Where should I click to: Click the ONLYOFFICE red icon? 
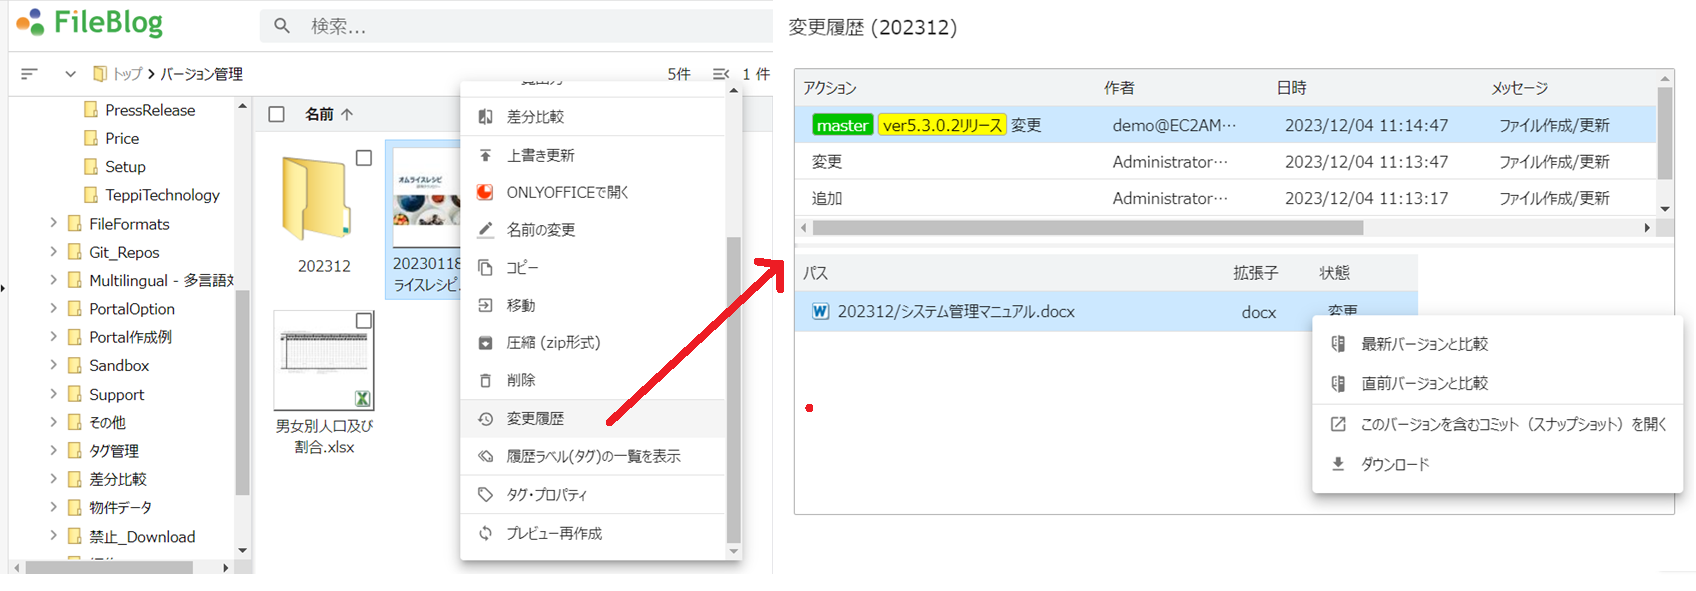[485, 192]
